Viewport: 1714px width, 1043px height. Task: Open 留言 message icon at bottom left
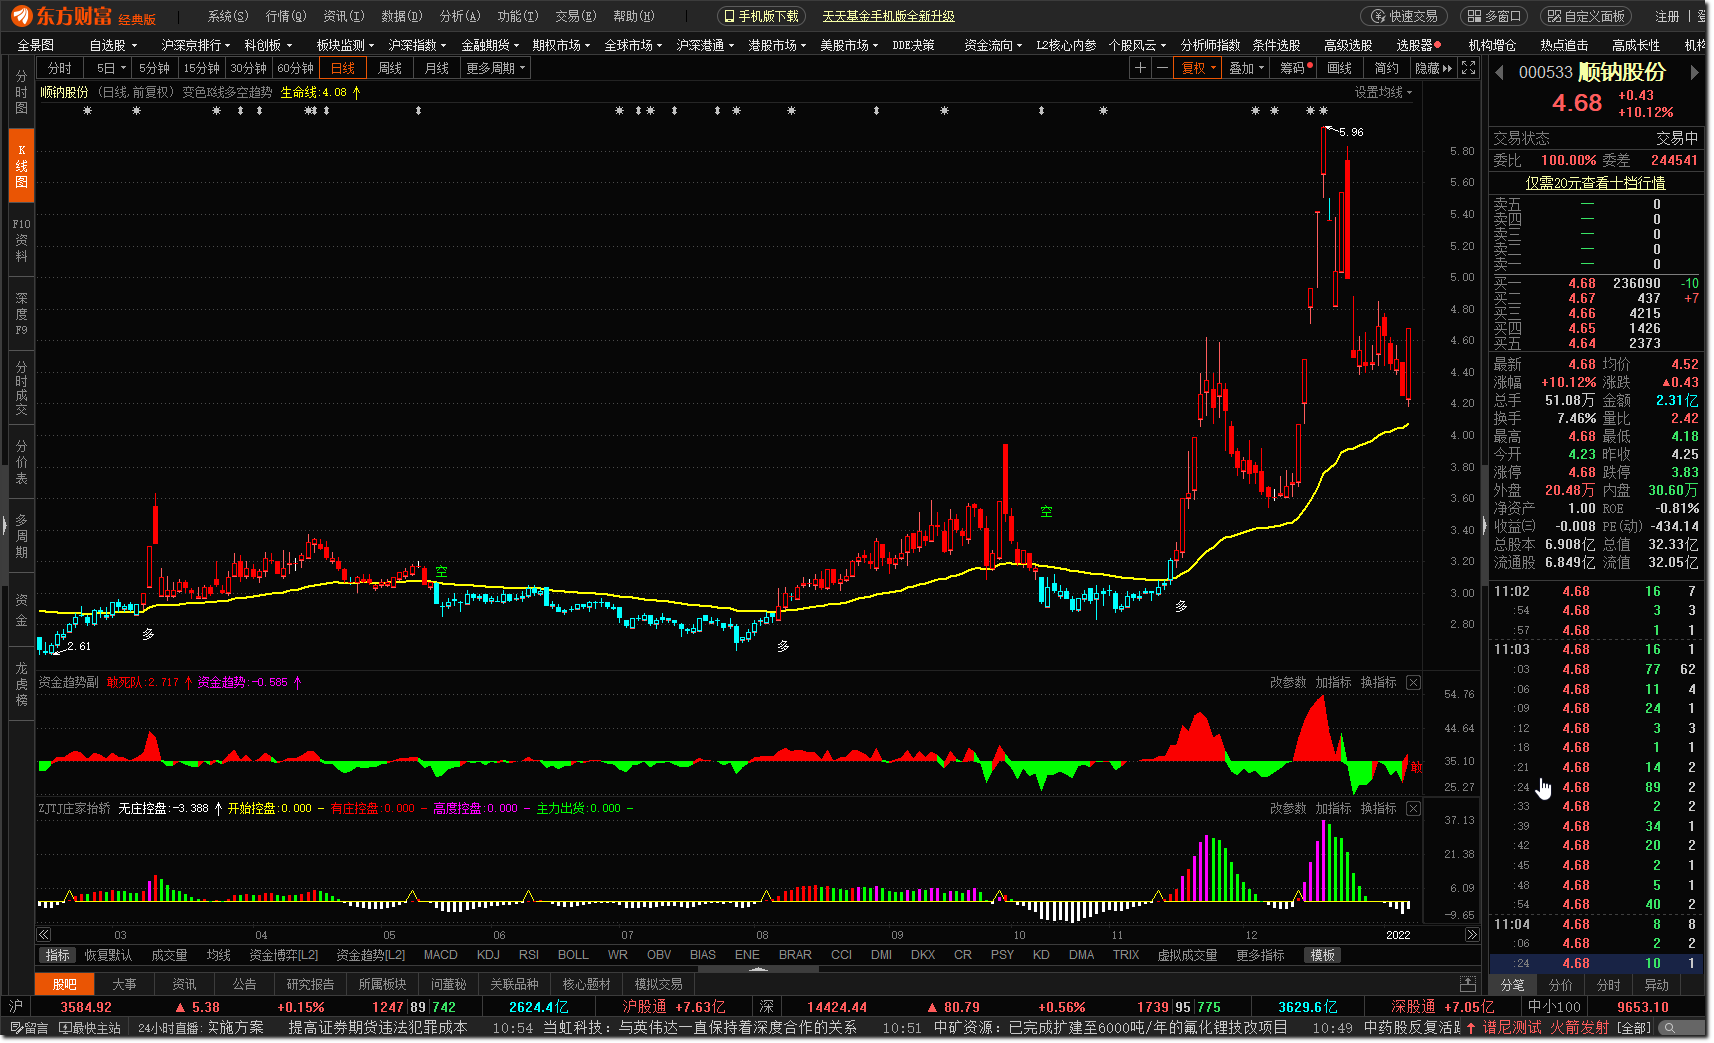(x=29, y=1028)
